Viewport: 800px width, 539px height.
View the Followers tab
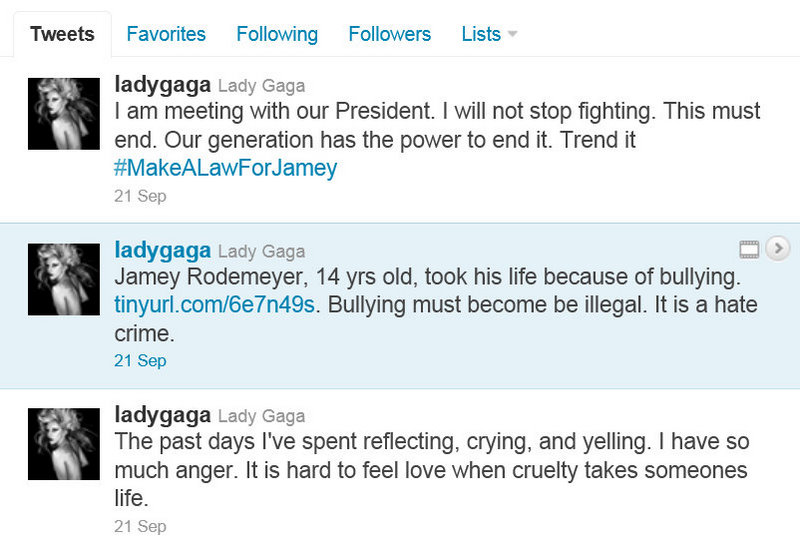click(x=390, y=34)
